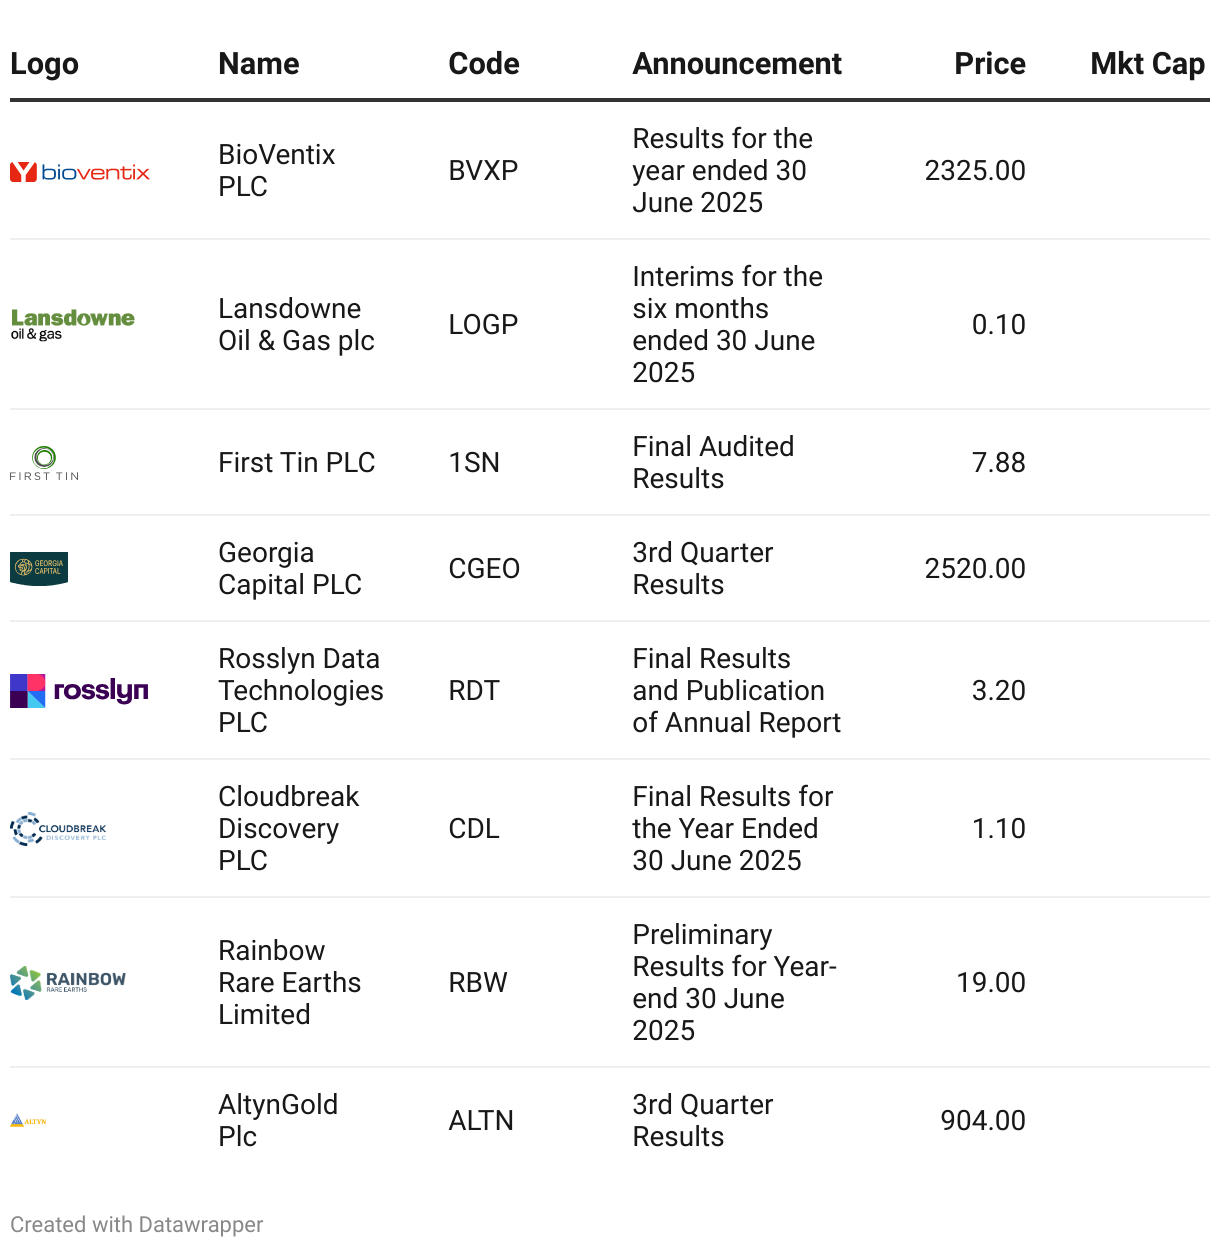Image resolution: width=1220 pixels, height=1248 pixels.
Task: Select the BVXP ticker code
Action: 483,171
